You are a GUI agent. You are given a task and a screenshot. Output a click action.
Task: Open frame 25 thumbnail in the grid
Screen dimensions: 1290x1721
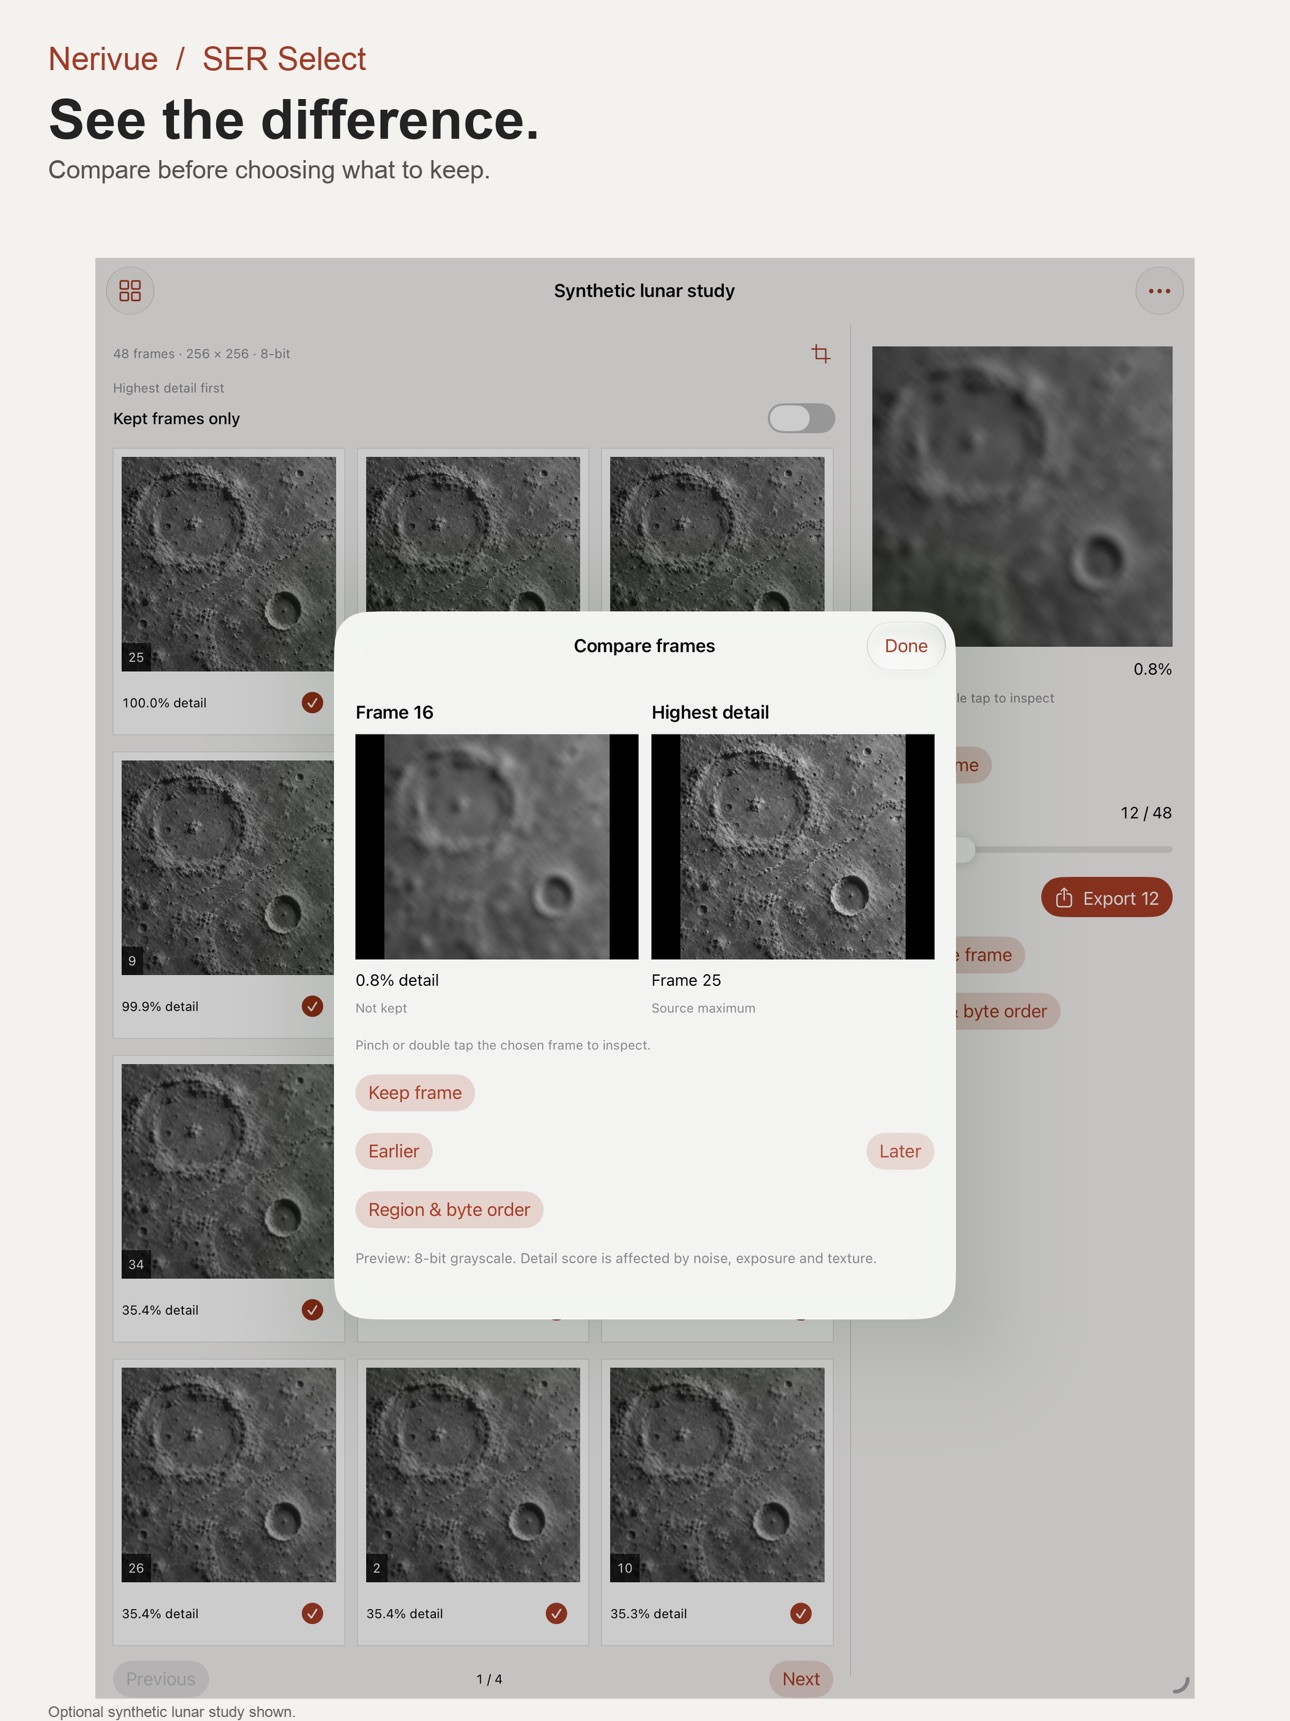point(228,564)
